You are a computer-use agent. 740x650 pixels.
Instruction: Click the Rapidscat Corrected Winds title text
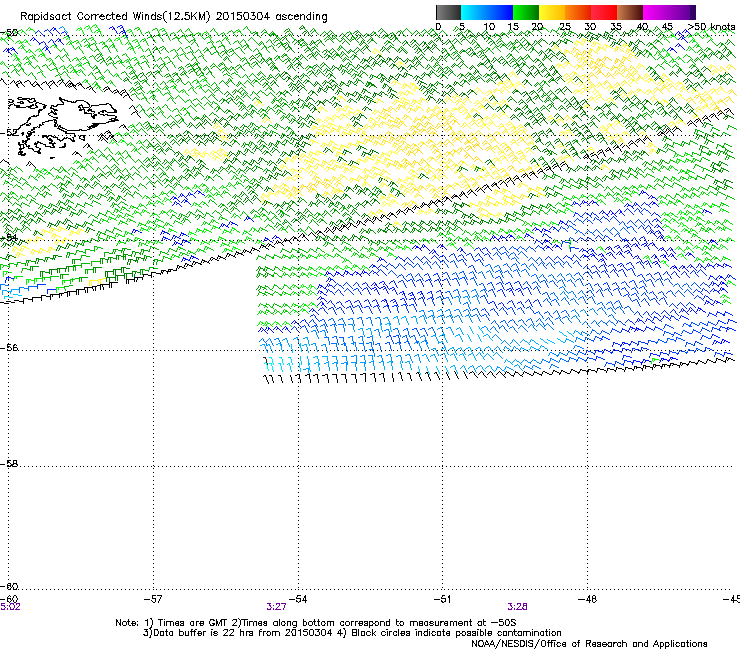coord(174,16)
